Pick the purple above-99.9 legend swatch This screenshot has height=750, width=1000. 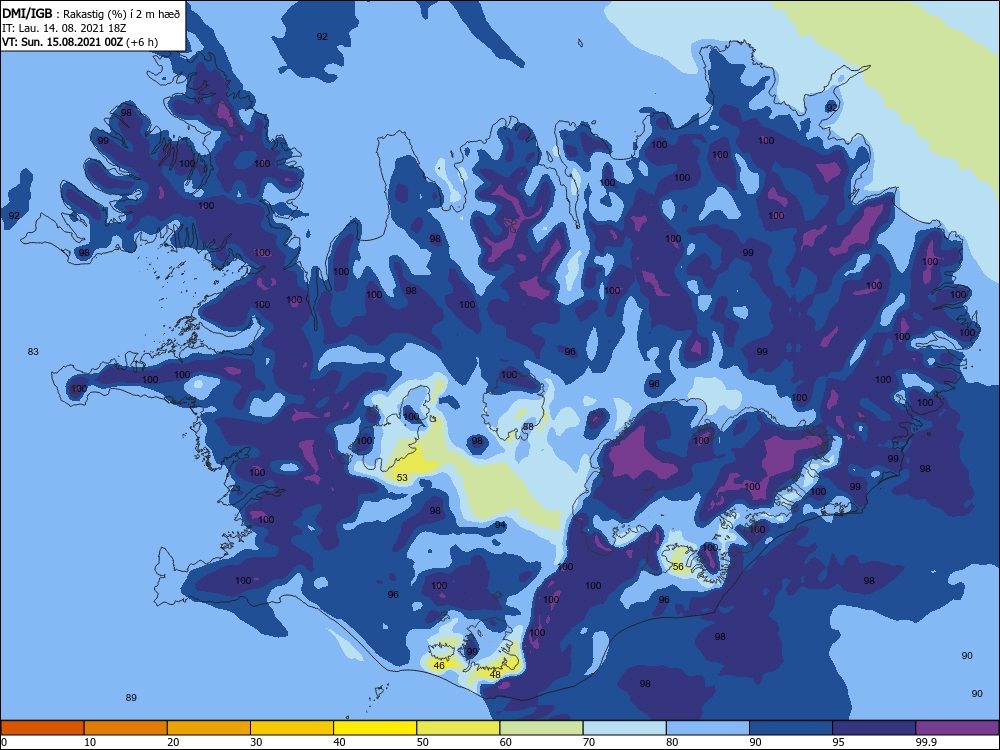957,728
